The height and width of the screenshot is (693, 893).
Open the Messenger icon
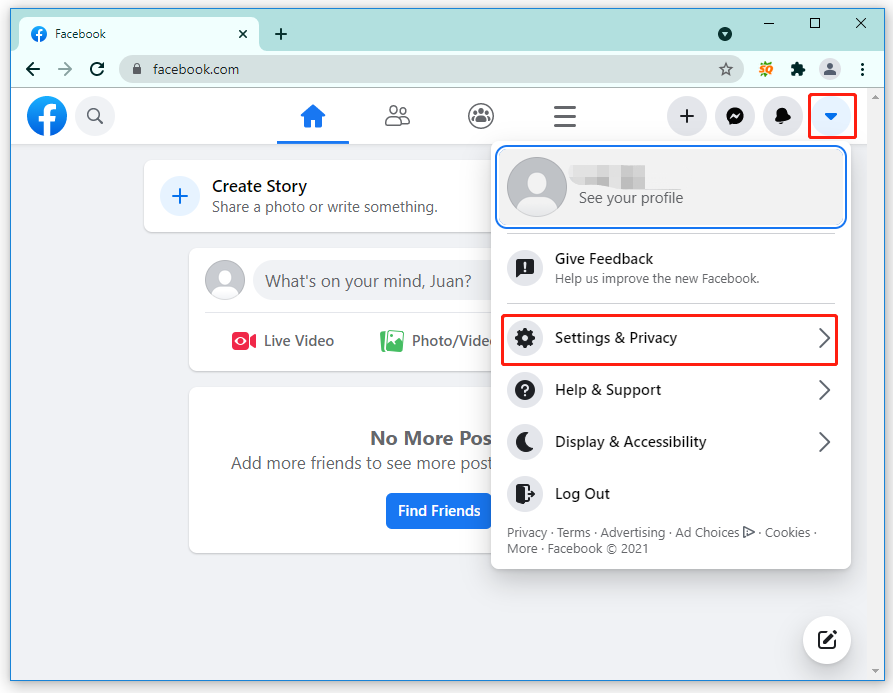735,116
